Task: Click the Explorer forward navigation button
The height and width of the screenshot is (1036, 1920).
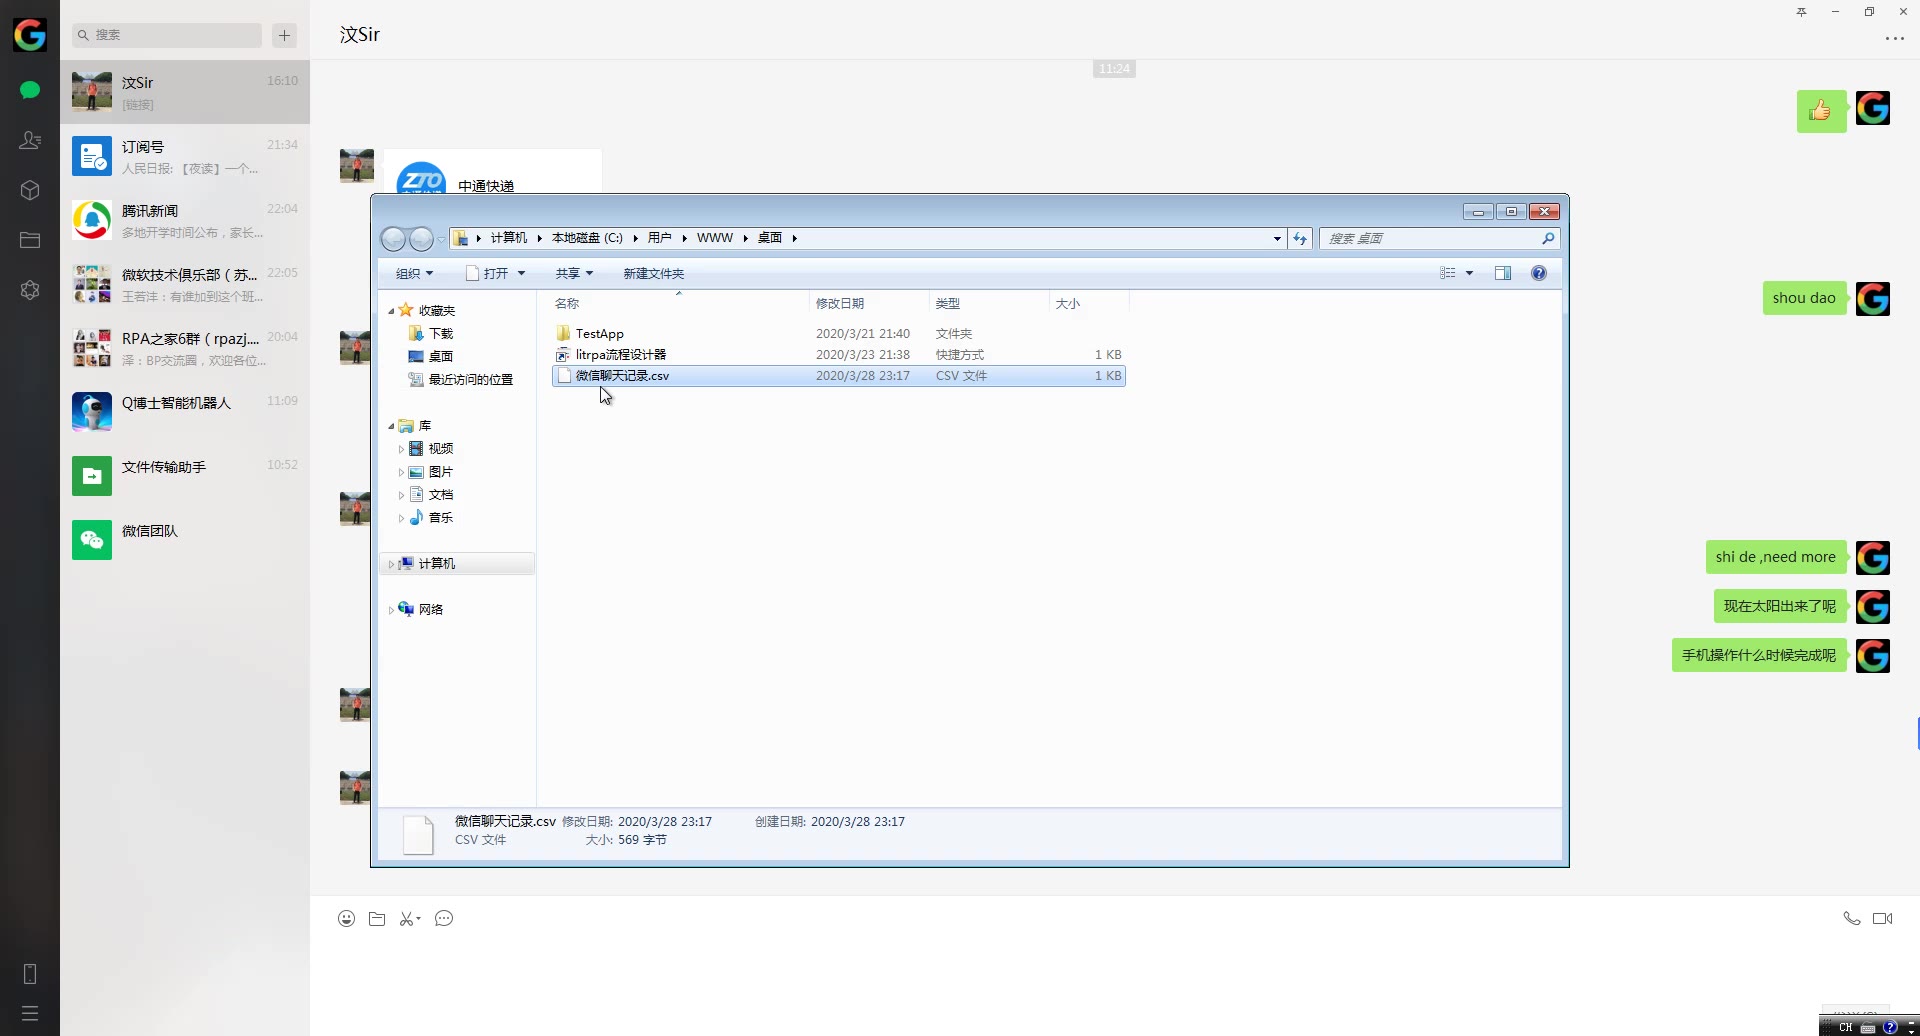Action: tap(422, 239)
